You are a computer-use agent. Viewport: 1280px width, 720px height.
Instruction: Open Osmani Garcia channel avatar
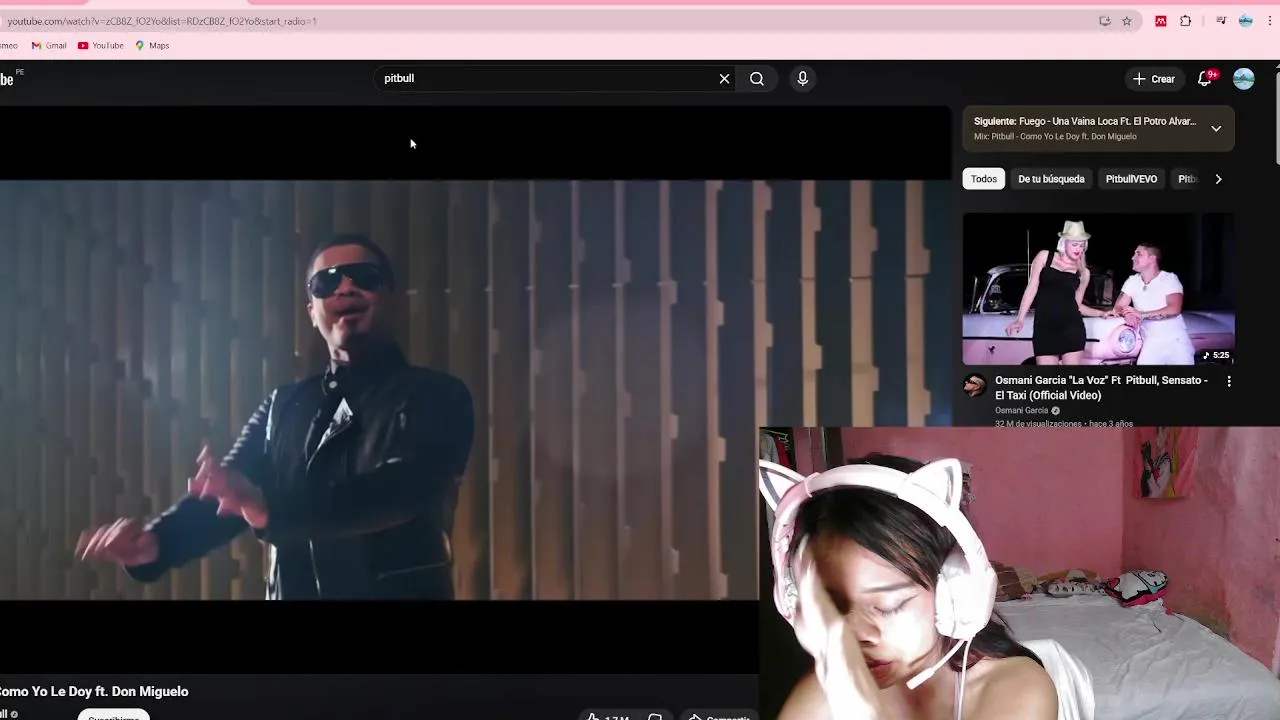(x=974, y=386)
